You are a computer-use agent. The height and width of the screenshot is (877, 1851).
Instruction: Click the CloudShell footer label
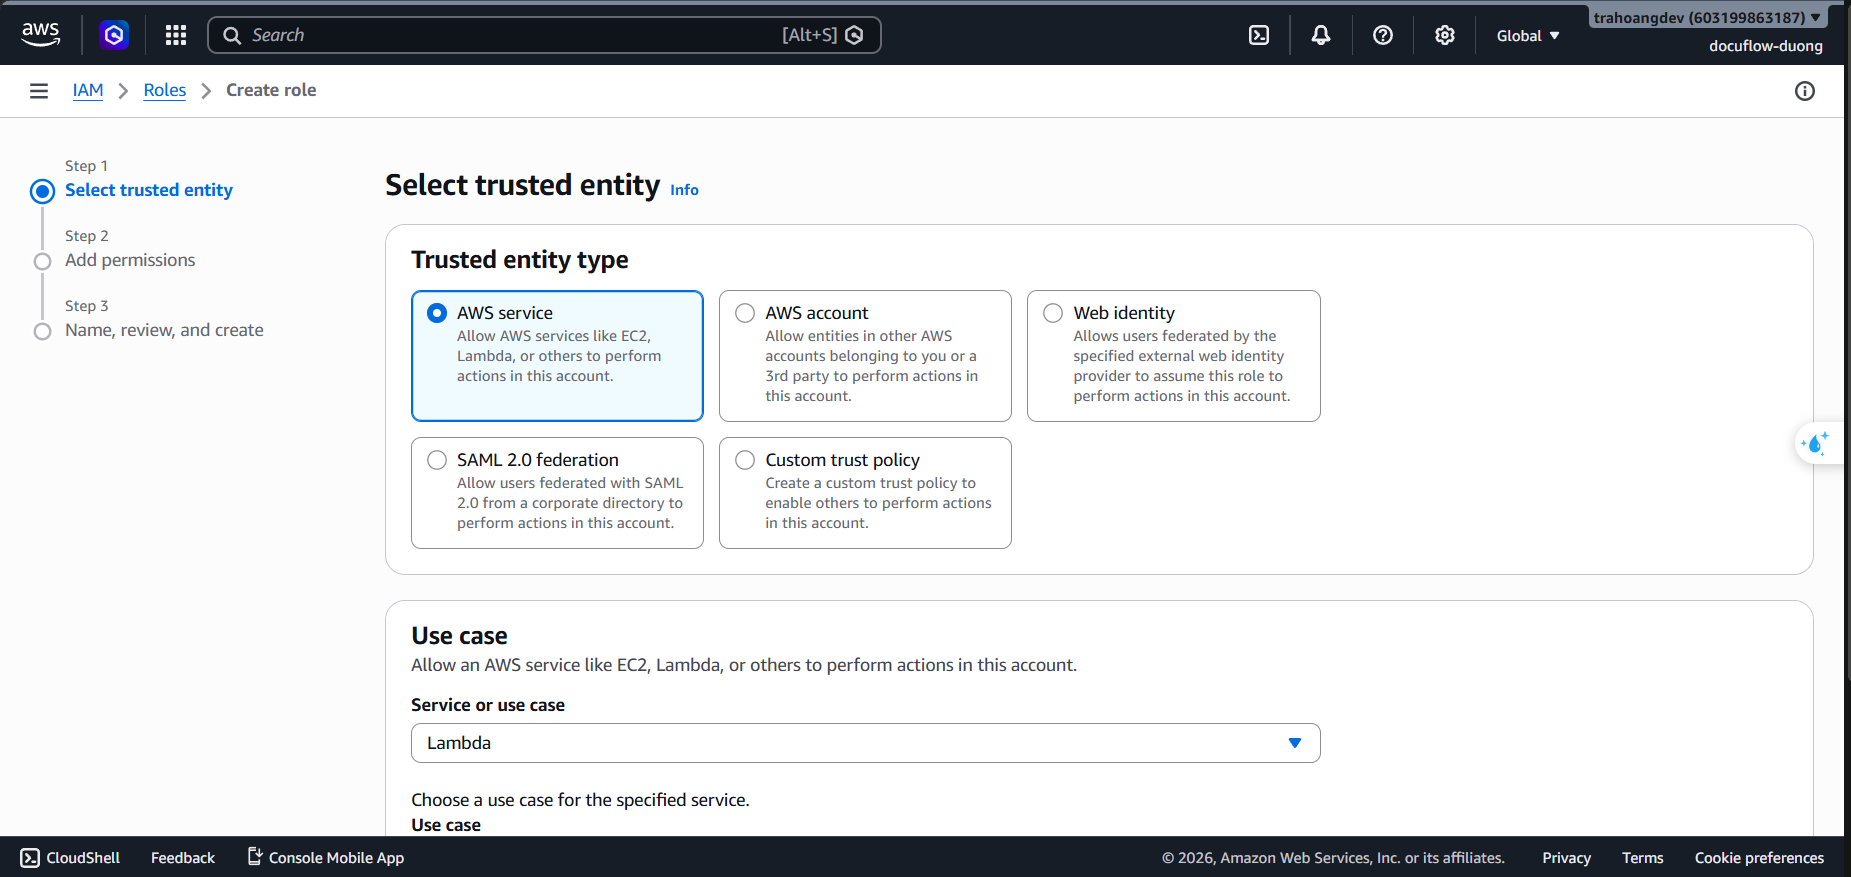tap(83, 858)
